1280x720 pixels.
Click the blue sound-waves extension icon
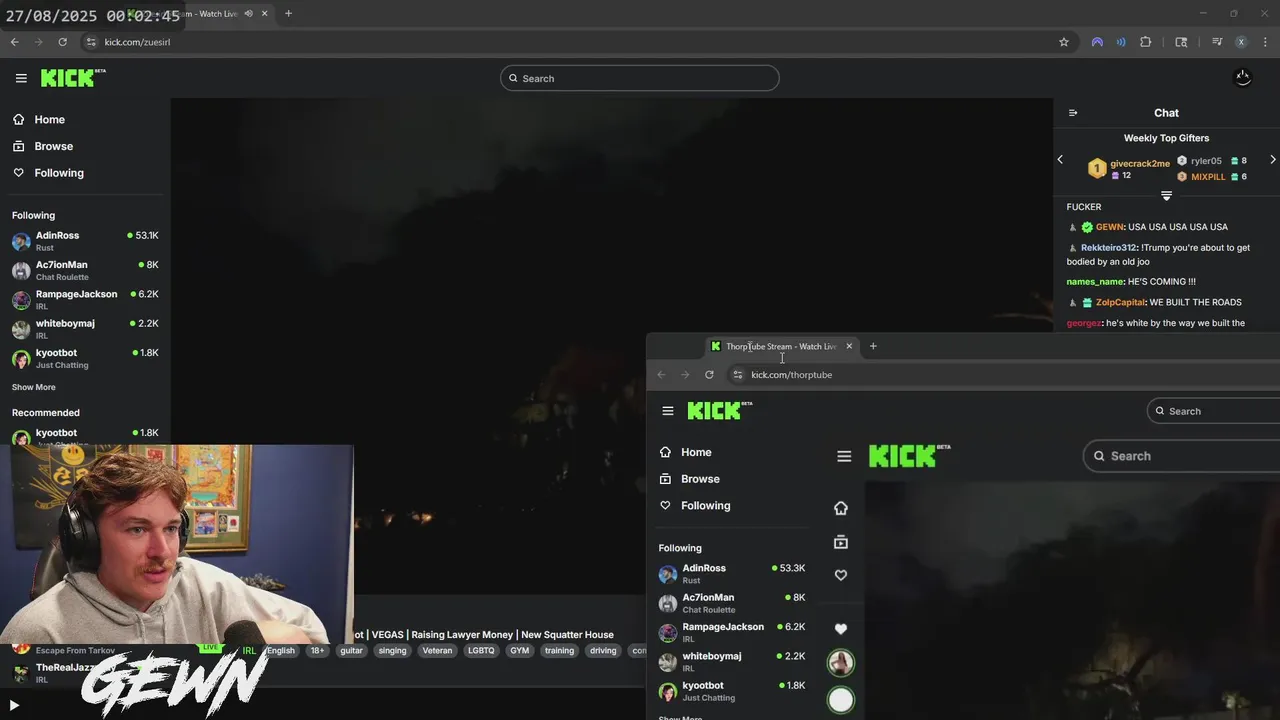pos(1121,42)
